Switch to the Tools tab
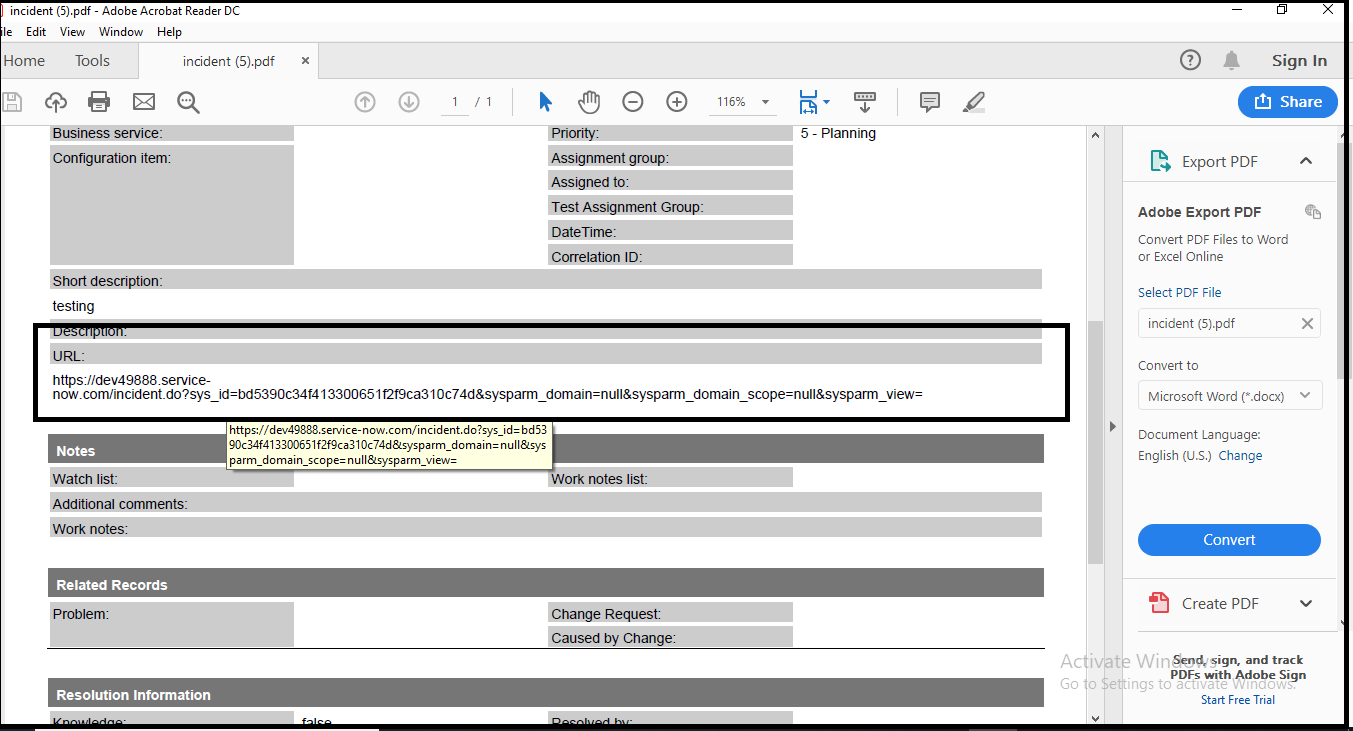Viewport: 1353px width, 731px height. click(x=92, y=61)
